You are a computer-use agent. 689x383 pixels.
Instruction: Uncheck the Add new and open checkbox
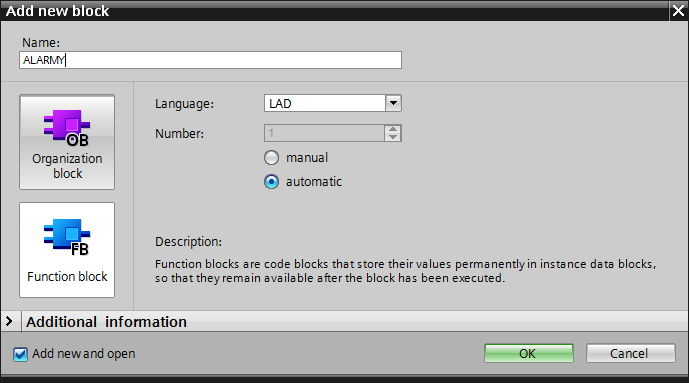coord(20,354)
